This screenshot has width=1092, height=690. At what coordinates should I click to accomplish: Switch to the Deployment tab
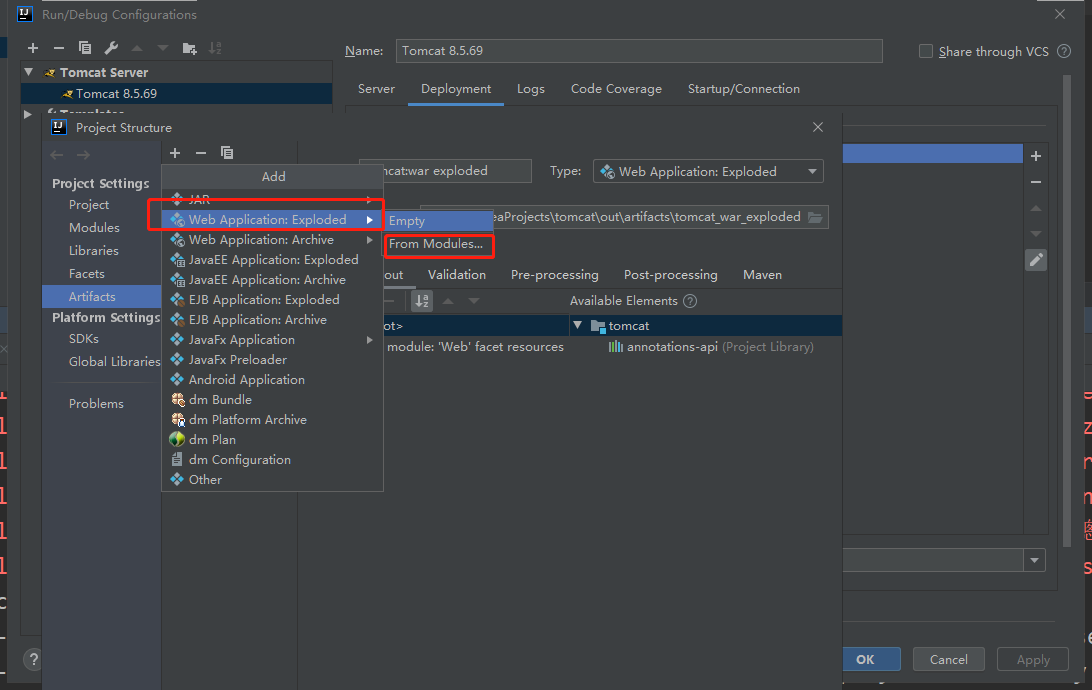point(455,89)
